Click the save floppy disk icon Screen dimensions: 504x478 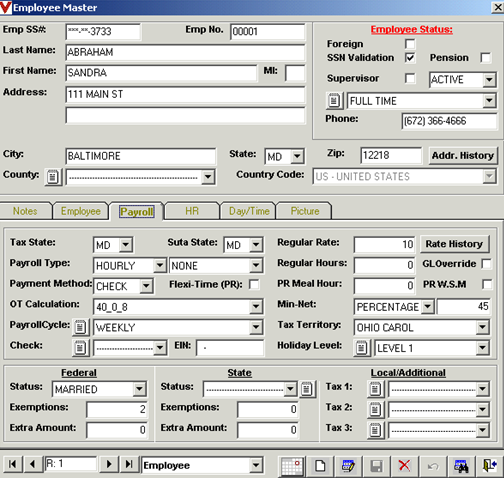pyautogui.click(x=376, y=466)
